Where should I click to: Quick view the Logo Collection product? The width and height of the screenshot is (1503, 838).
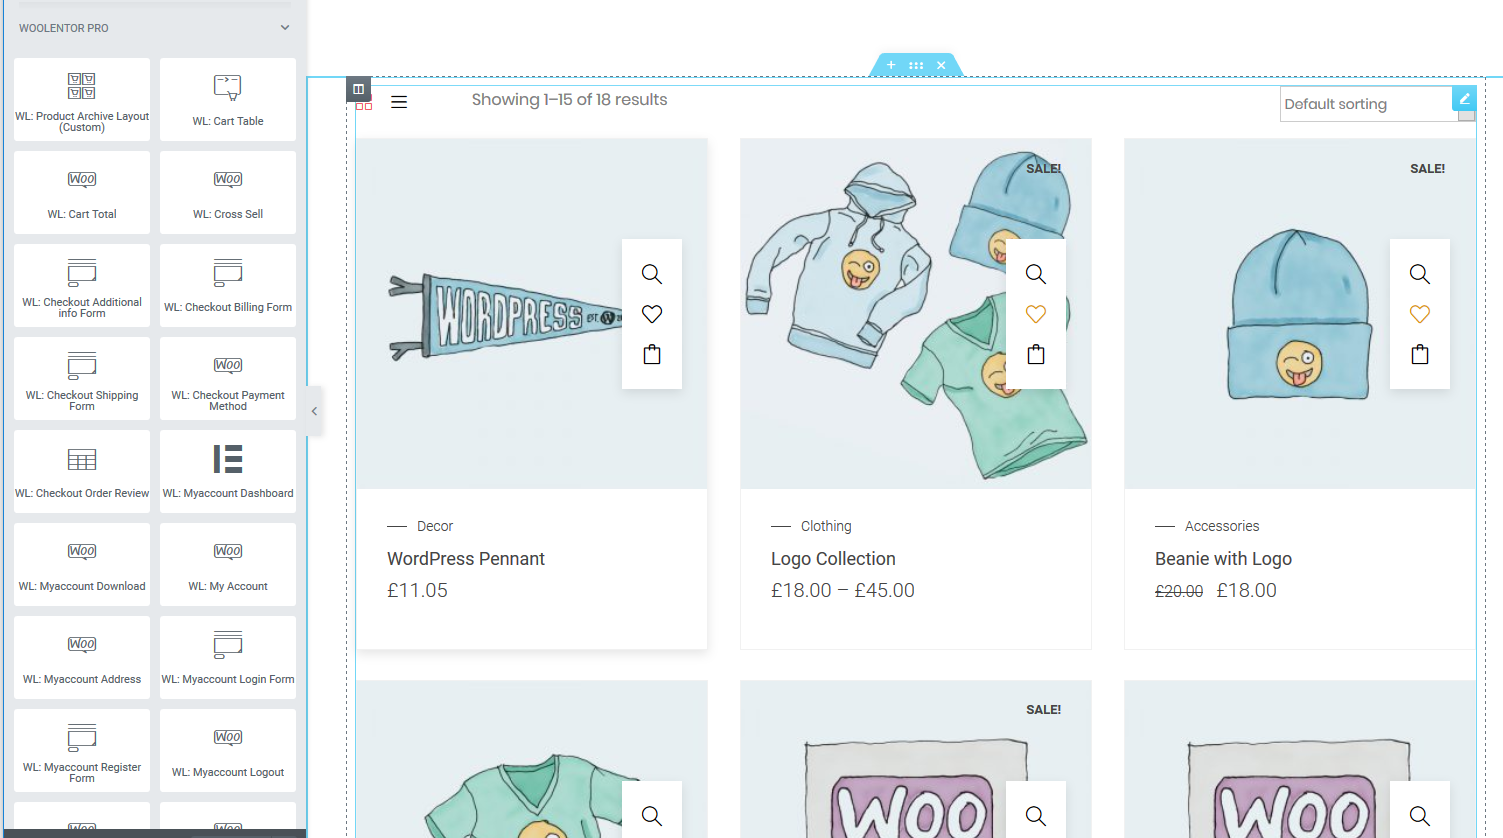point(1036,274)
